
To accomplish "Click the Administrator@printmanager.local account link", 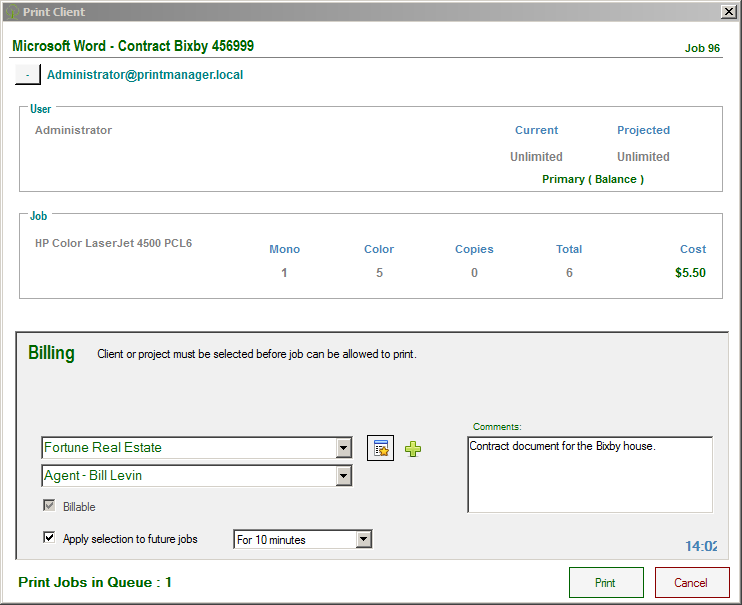I will pyautogui.click(x=145, y=75).
